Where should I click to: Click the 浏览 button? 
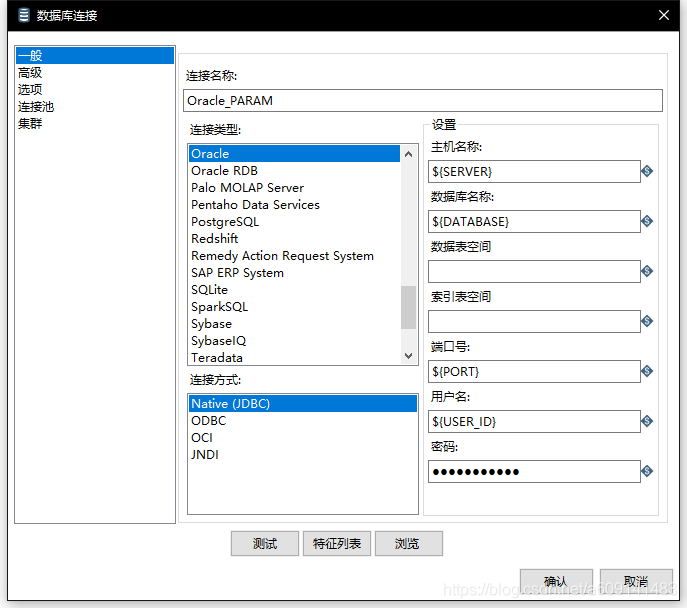[x=408, y=544]
